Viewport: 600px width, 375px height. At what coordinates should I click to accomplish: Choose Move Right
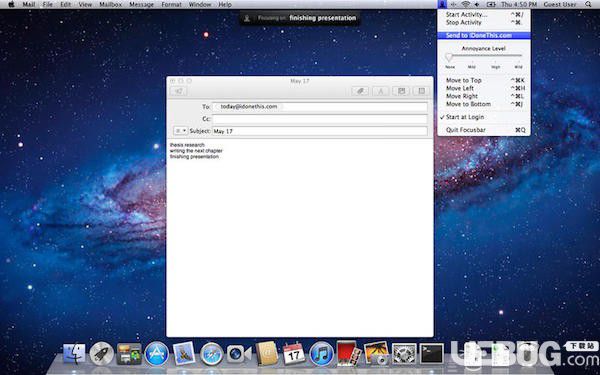[484, 96]
